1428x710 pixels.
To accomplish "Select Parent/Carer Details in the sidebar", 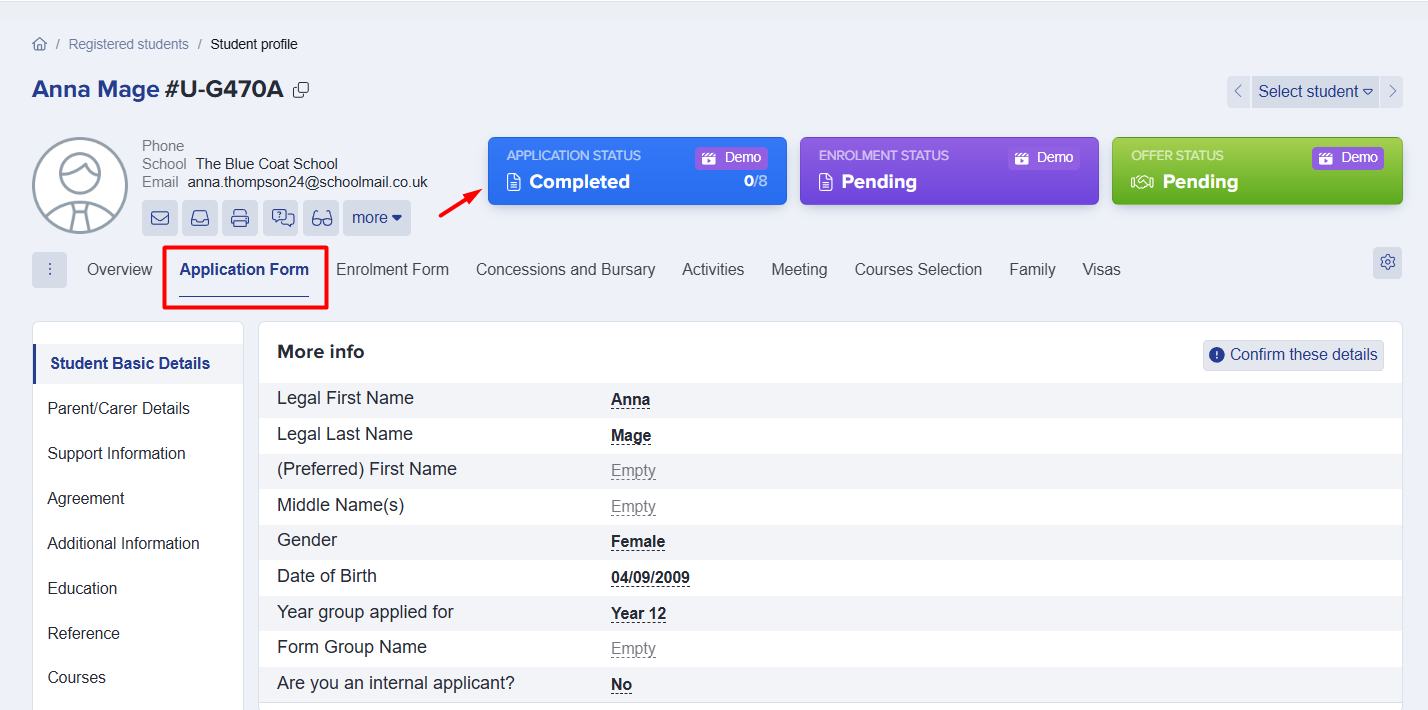I will 118,408.
